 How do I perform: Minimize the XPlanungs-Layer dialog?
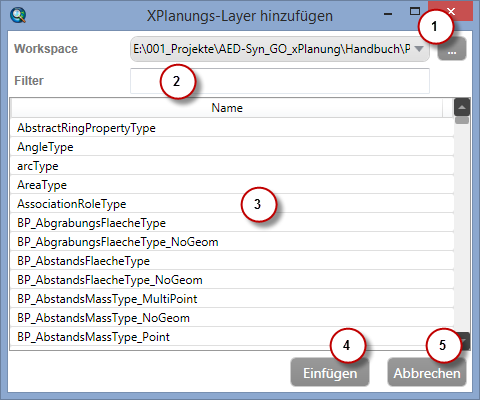[388, 14]
